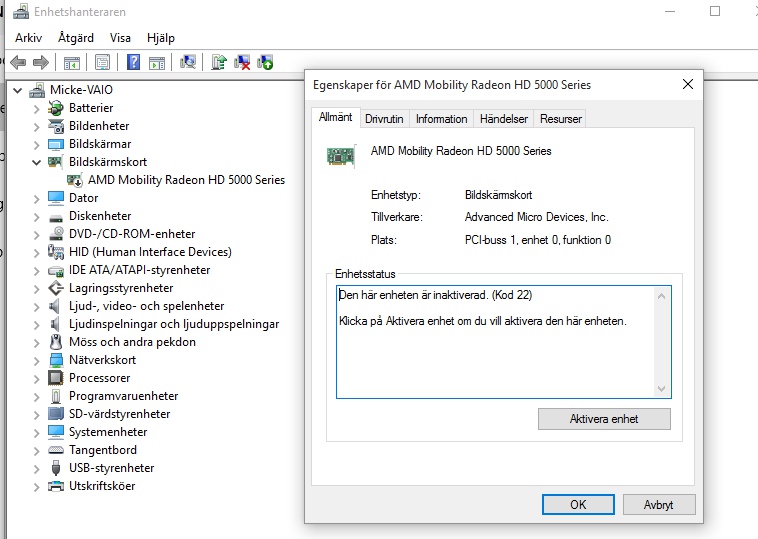Scan for hardware changes via toolbar icon
This screenshot has width=758, height=539.
point(188,62)
